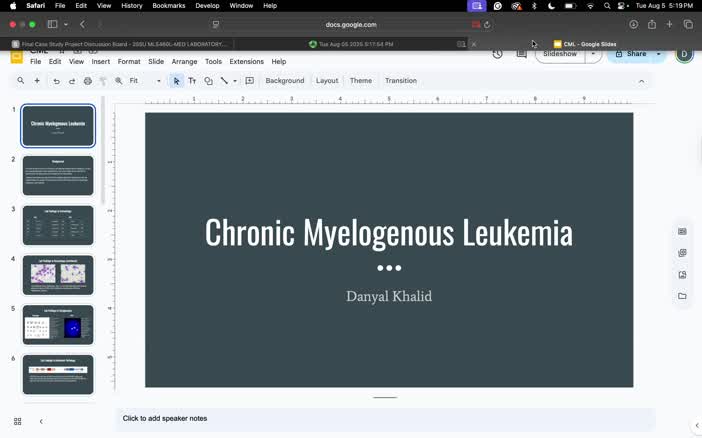Click the Danyal Khalid subtitle text
This screenshot has width=702, height=438.
click(389, 296)
